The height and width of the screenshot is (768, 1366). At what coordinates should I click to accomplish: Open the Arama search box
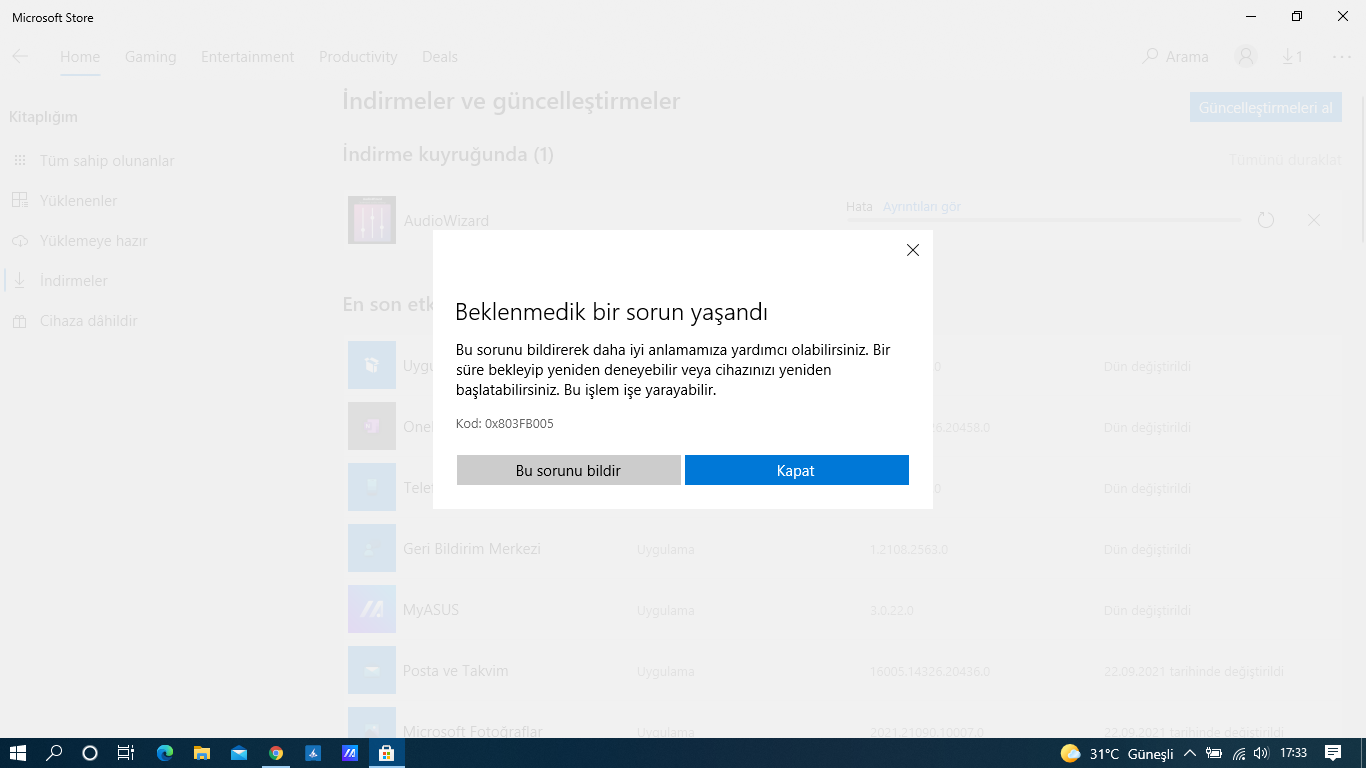[1176, 57]
